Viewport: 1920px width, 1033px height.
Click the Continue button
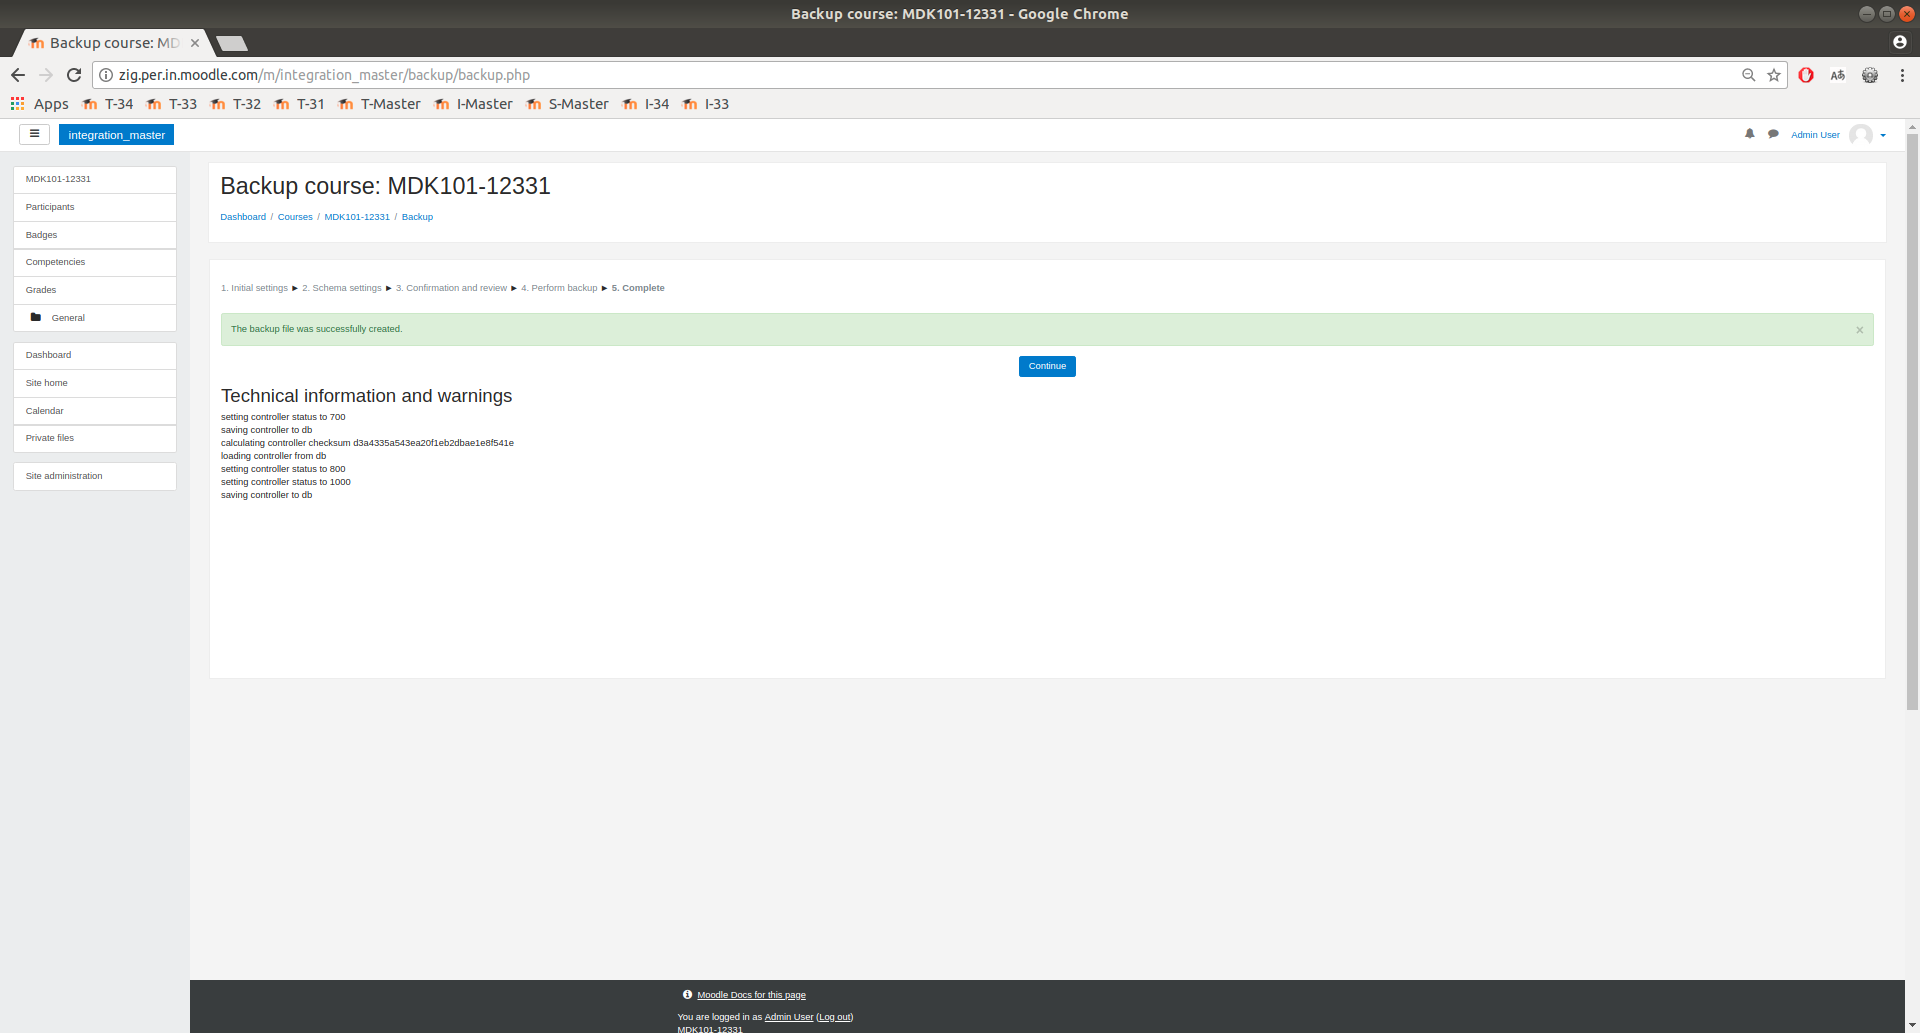(x=1047, y=366)
